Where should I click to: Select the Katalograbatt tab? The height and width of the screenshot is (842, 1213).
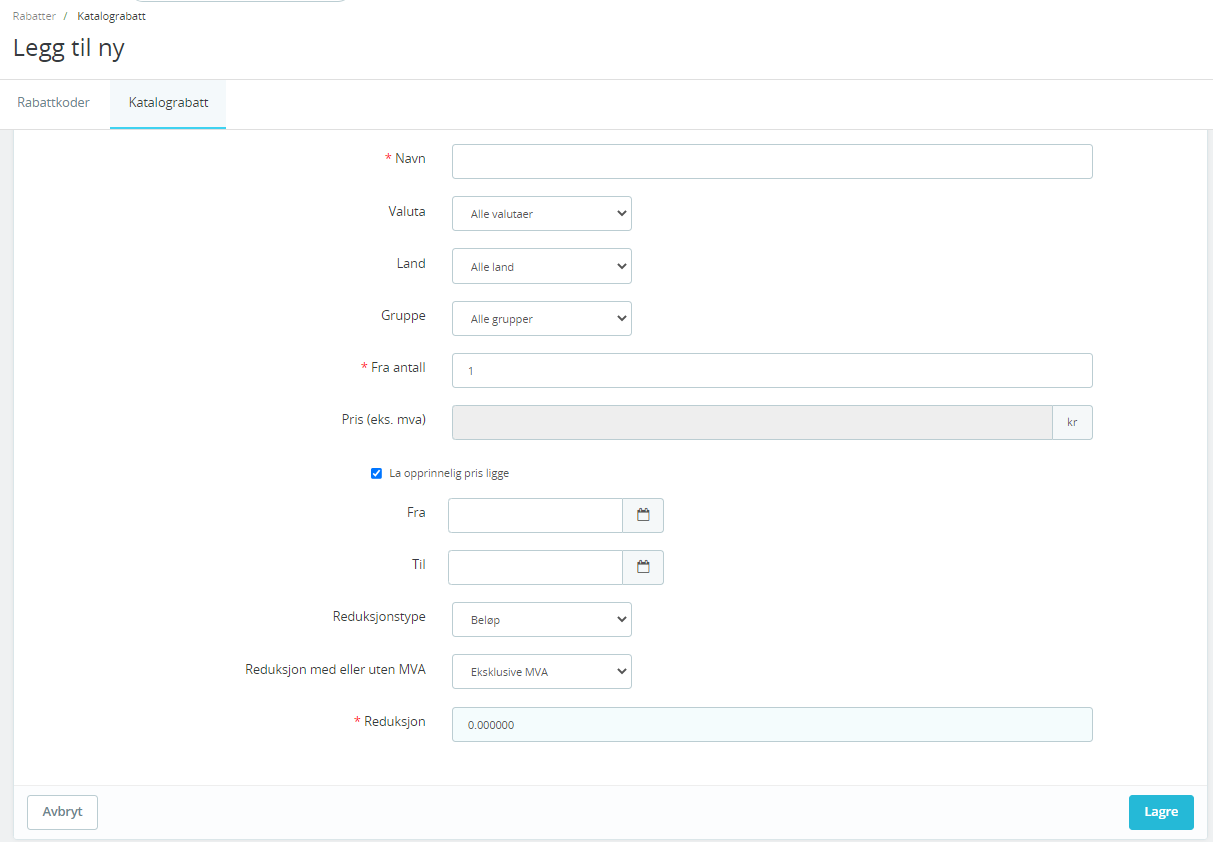tap(168, 102)
